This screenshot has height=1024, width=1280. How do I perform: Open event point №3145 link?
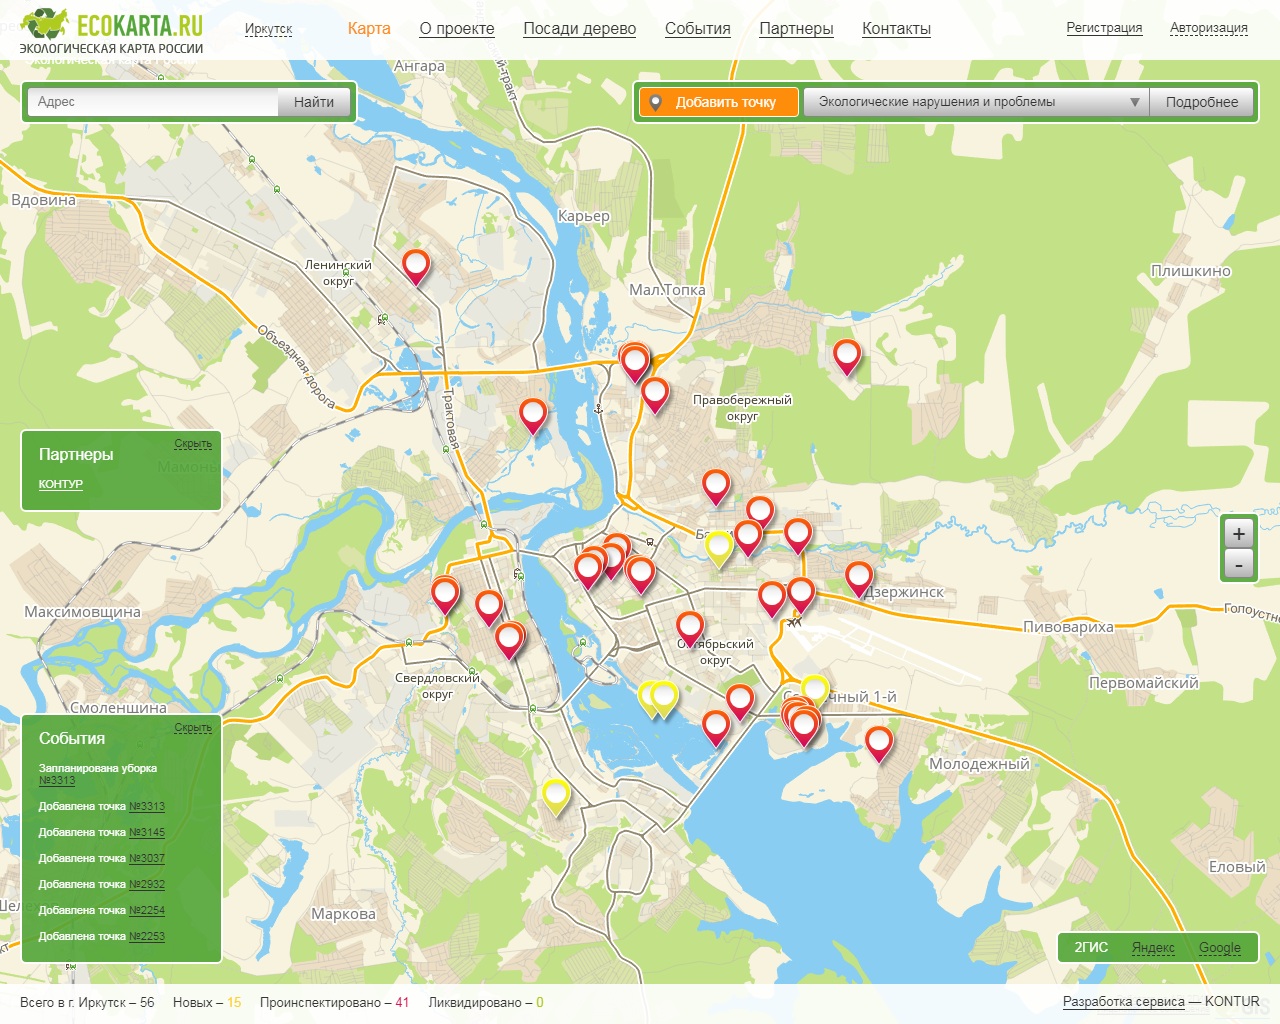tap(147, 833)
